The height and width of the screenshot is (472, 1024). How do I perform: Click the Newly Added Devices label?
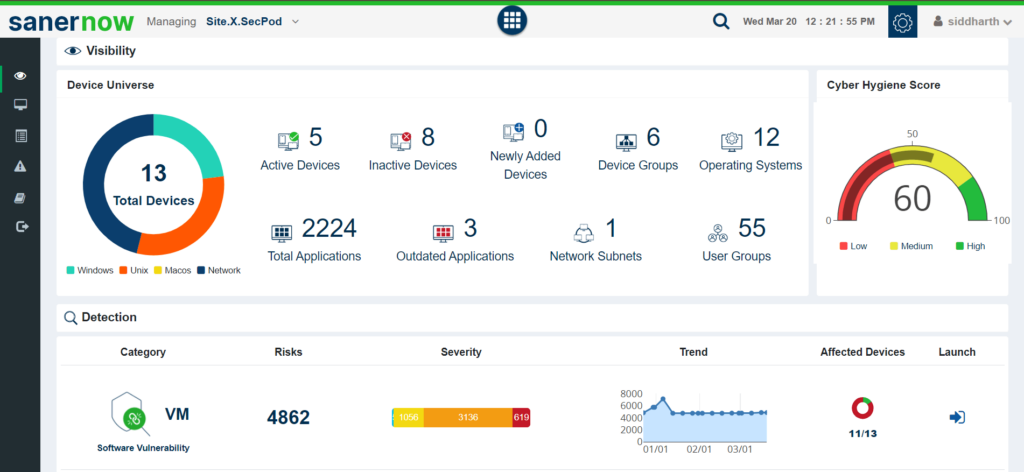point(525,166)
